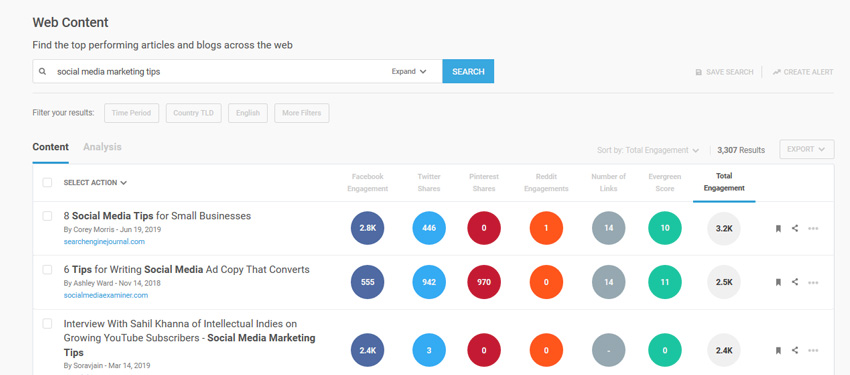Screen dimensions: 850x375
Task: Sort by Pinterest Shares column
Action: coord(484,183)
